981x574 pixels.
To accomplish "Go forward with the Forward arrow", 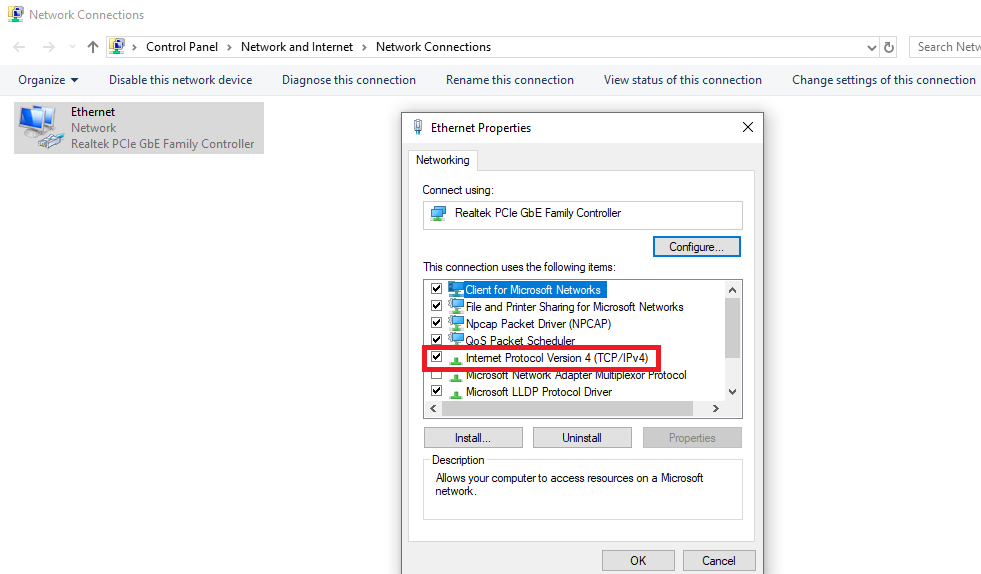I will coord(48,47).
